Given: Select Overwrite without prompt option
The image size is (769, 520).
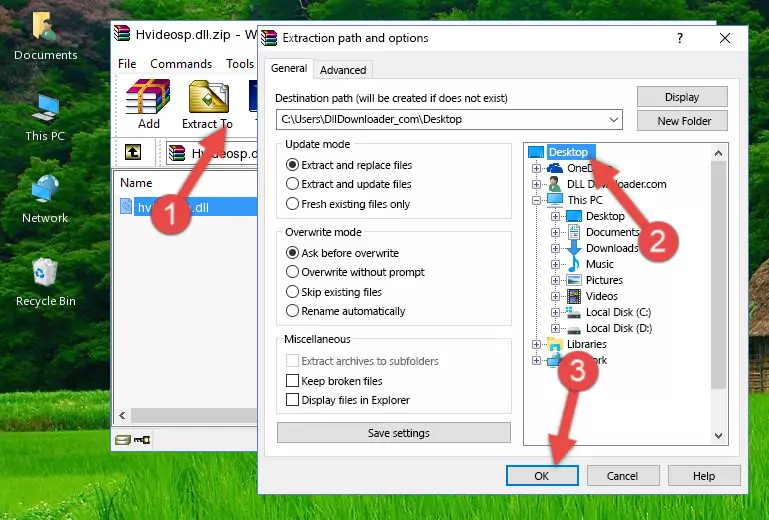Looking at the screenshot, I should pyautogui.click(x=292, y=272).
